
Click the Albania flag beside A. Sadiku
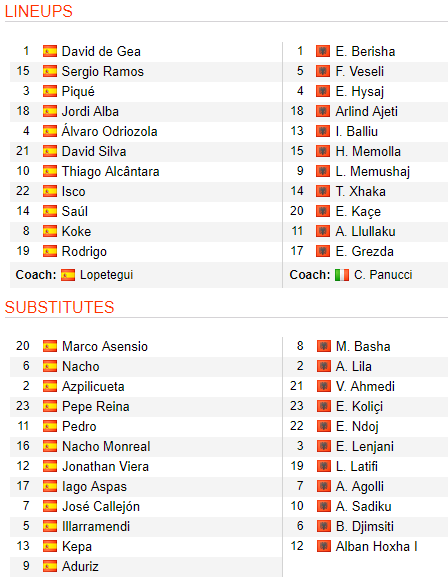coord(324,506)
